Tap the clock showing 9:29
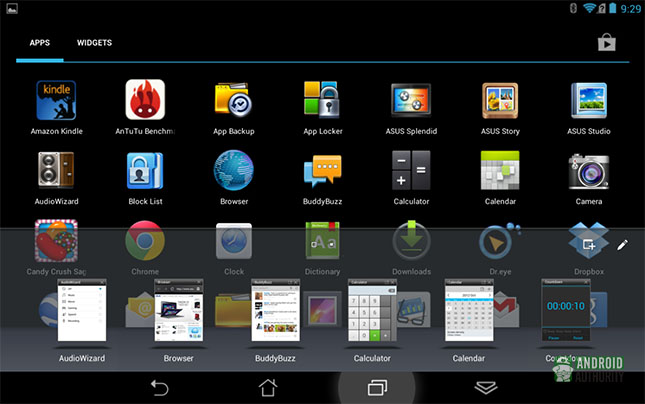This screenshot has width=645, height=404. pyautogui.click(x=630, y=9)
